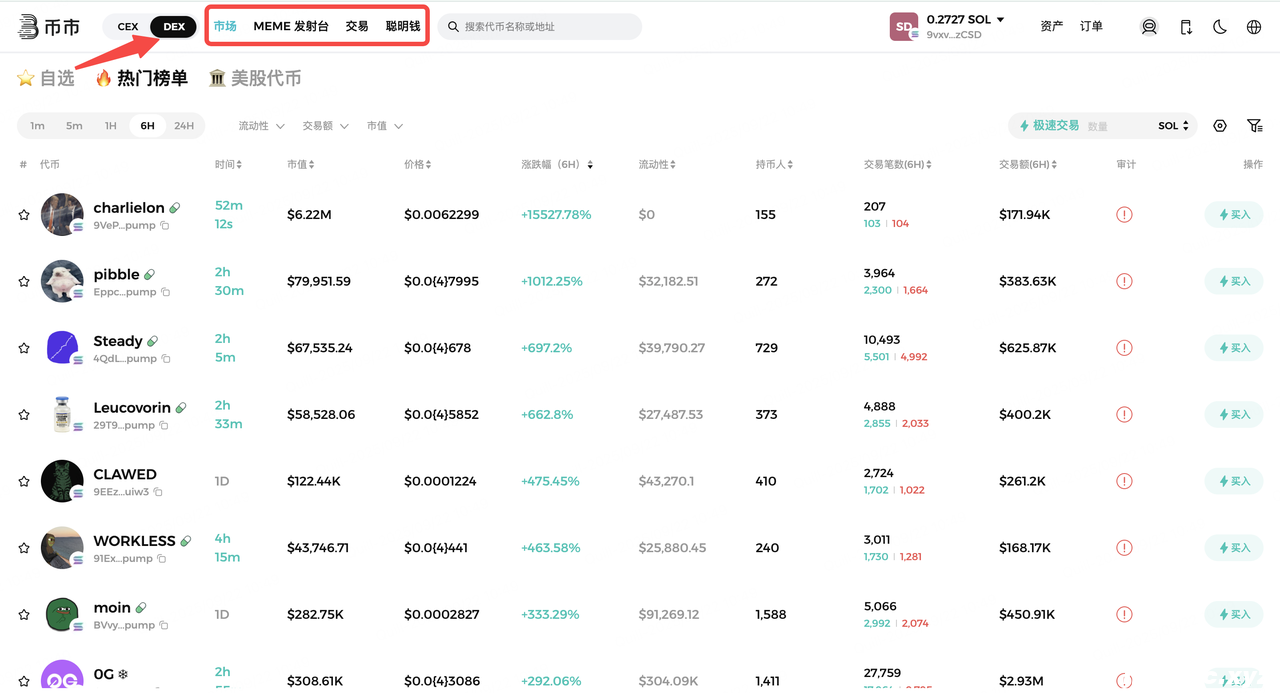
Task: Switch to the 美股代币 tab
Action: pyautogui.click(x=255, y=78)
